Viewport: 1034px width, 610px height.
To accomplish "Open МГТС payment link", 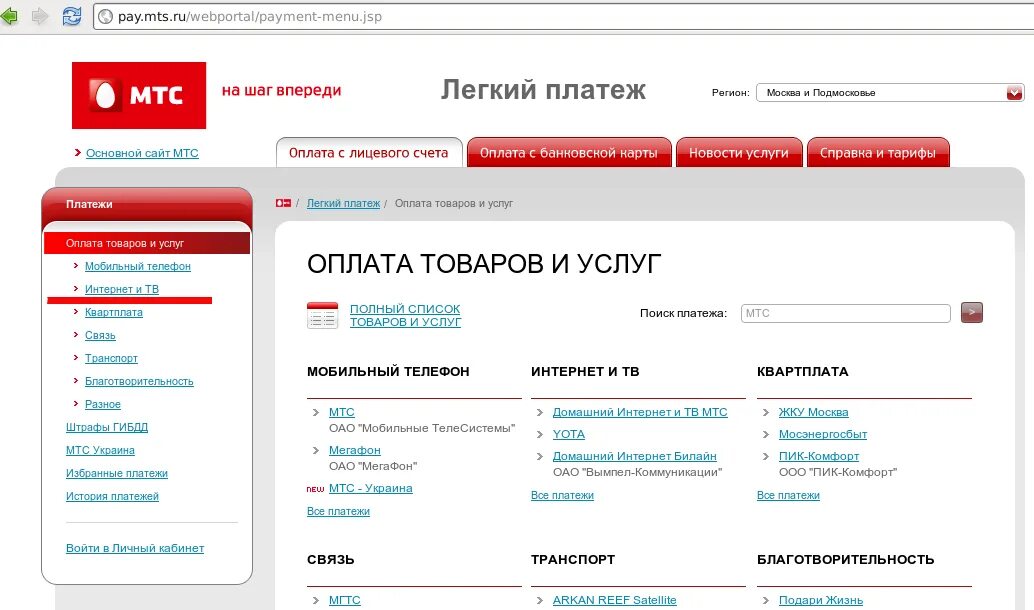I will point(345,600).
